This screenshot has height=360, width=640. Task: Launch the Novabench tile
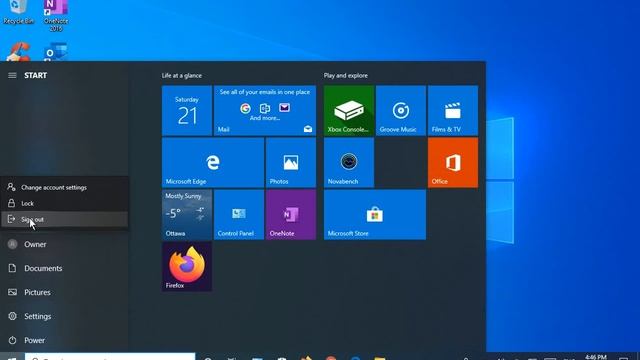tap(349, 162)
